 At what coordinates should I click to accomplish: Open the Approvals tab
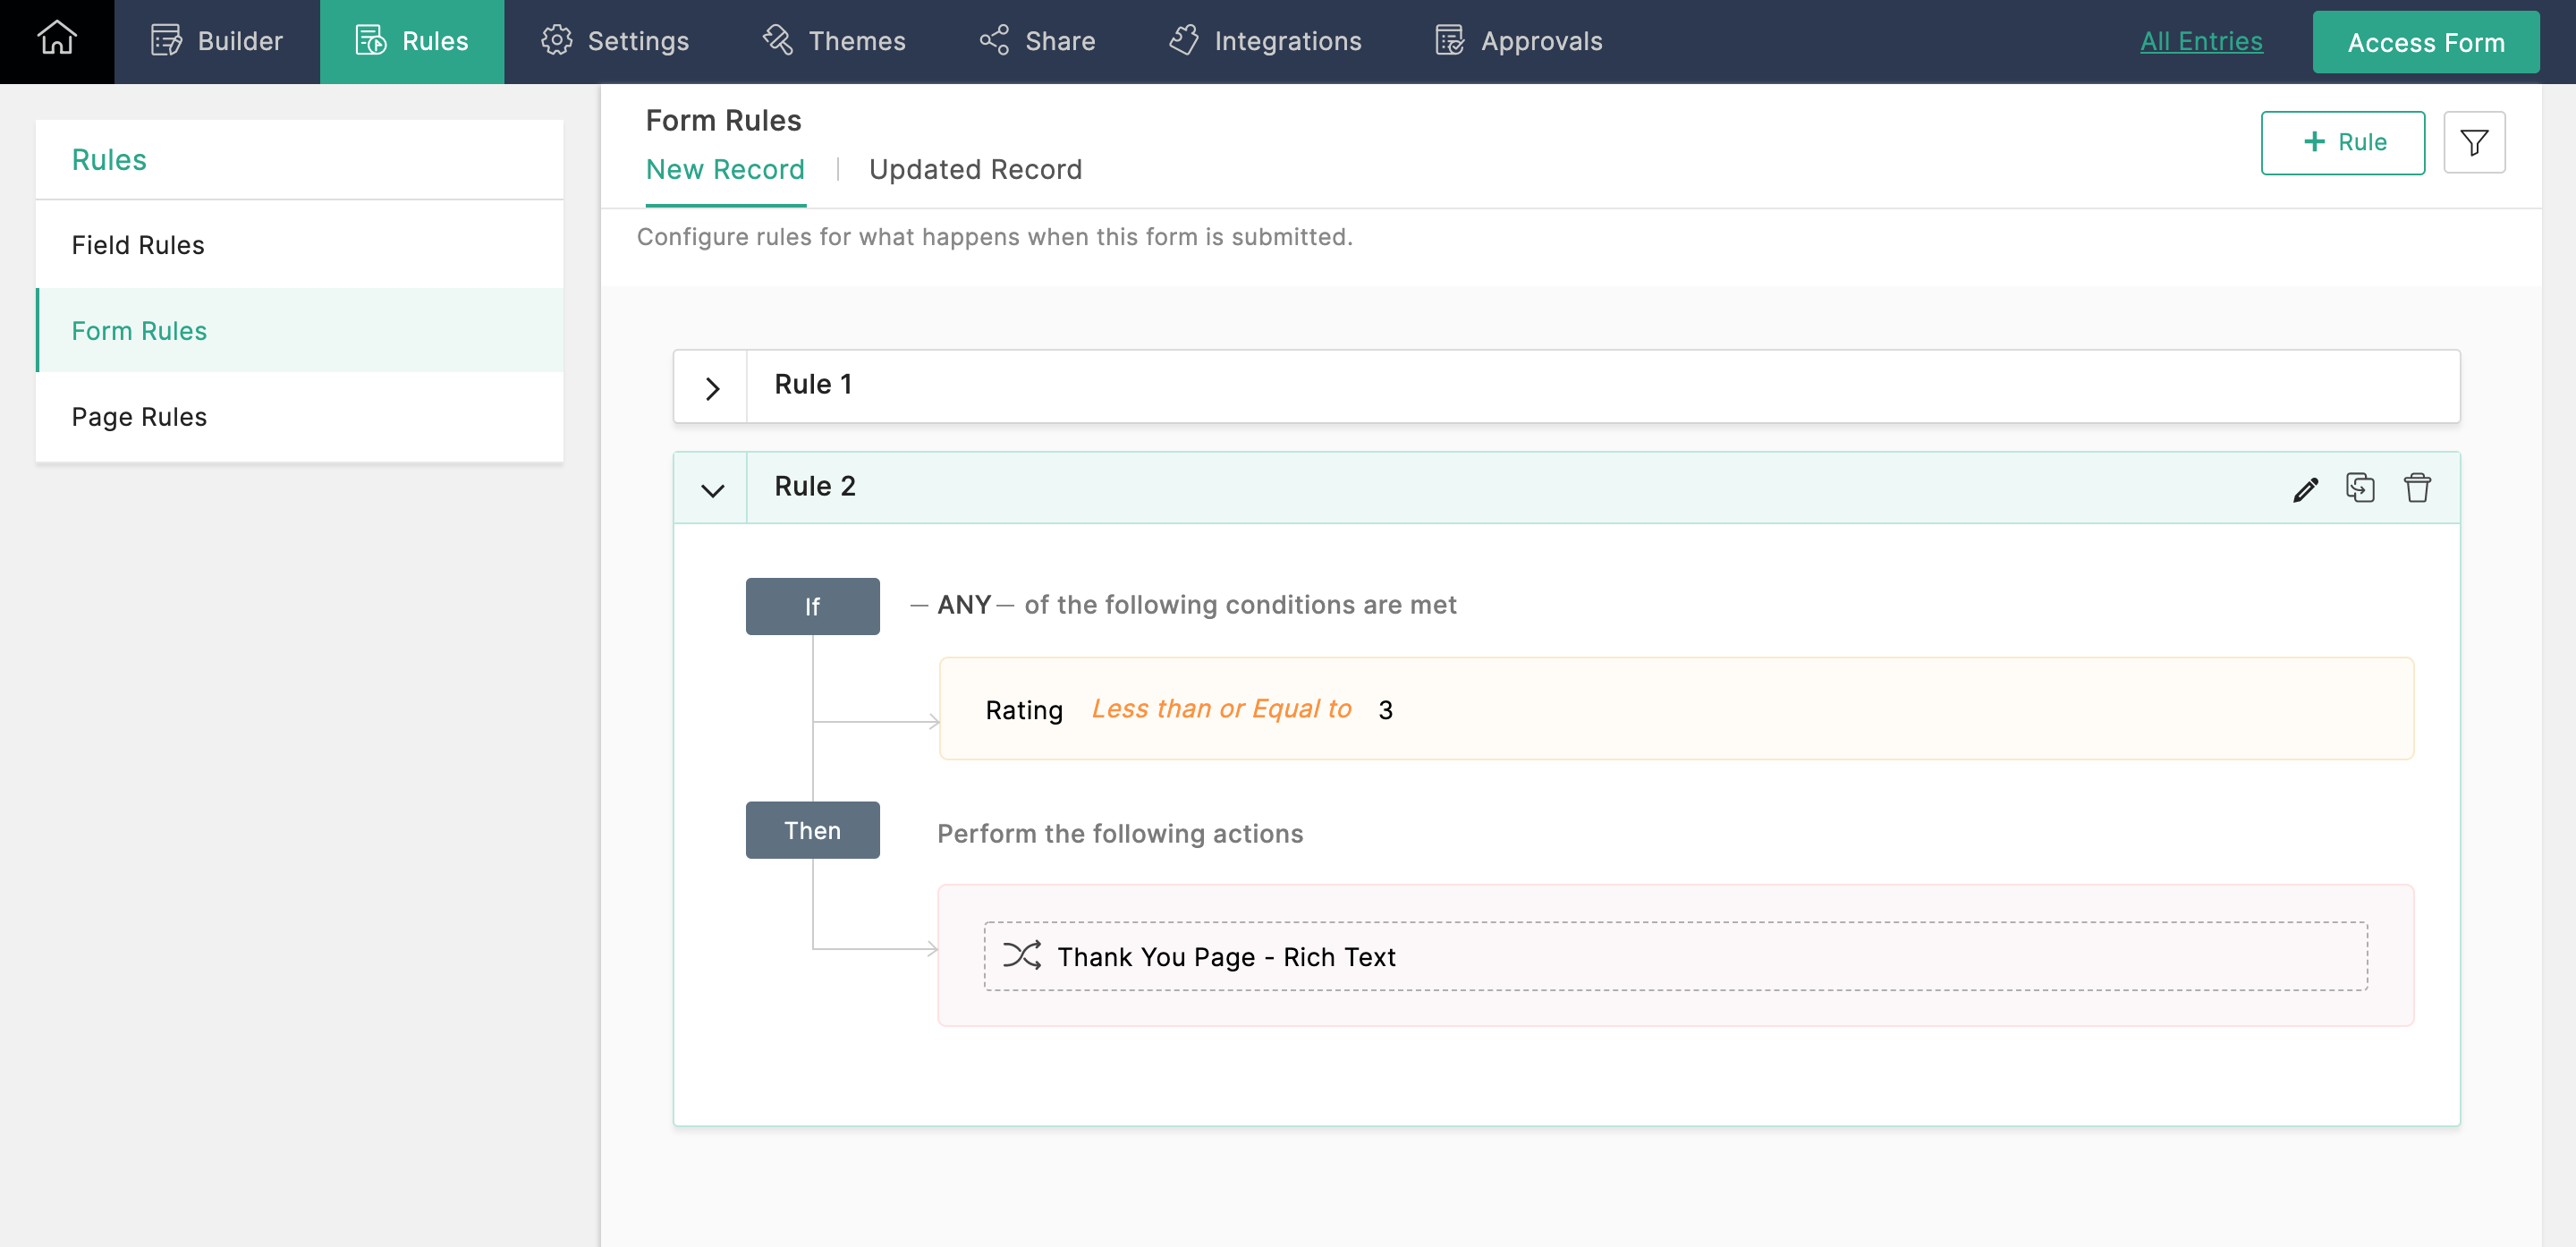1518,41
